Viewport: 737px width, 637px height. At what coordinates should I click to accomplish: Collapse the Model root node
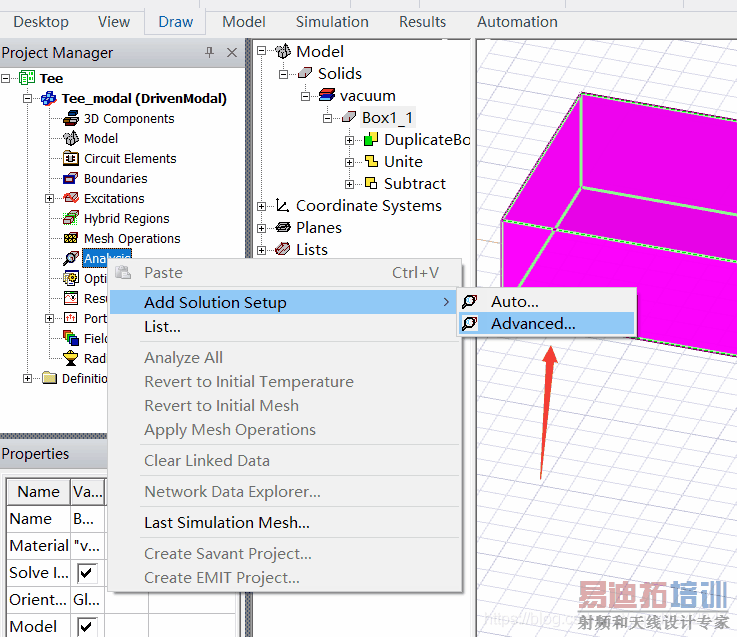261,51
